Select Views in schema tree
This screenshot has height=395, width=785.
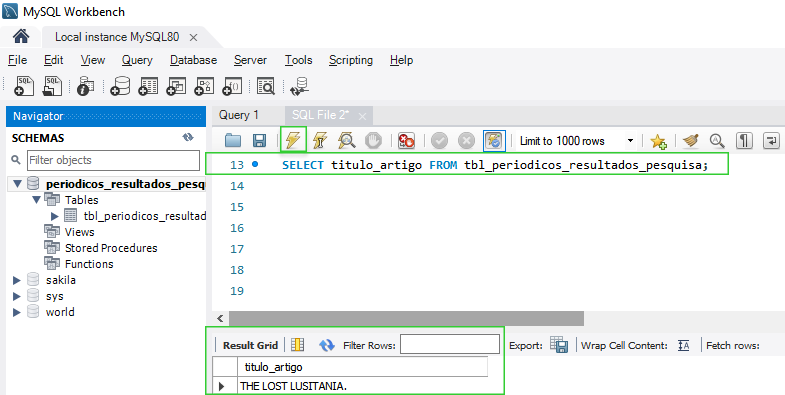point(79,232)
